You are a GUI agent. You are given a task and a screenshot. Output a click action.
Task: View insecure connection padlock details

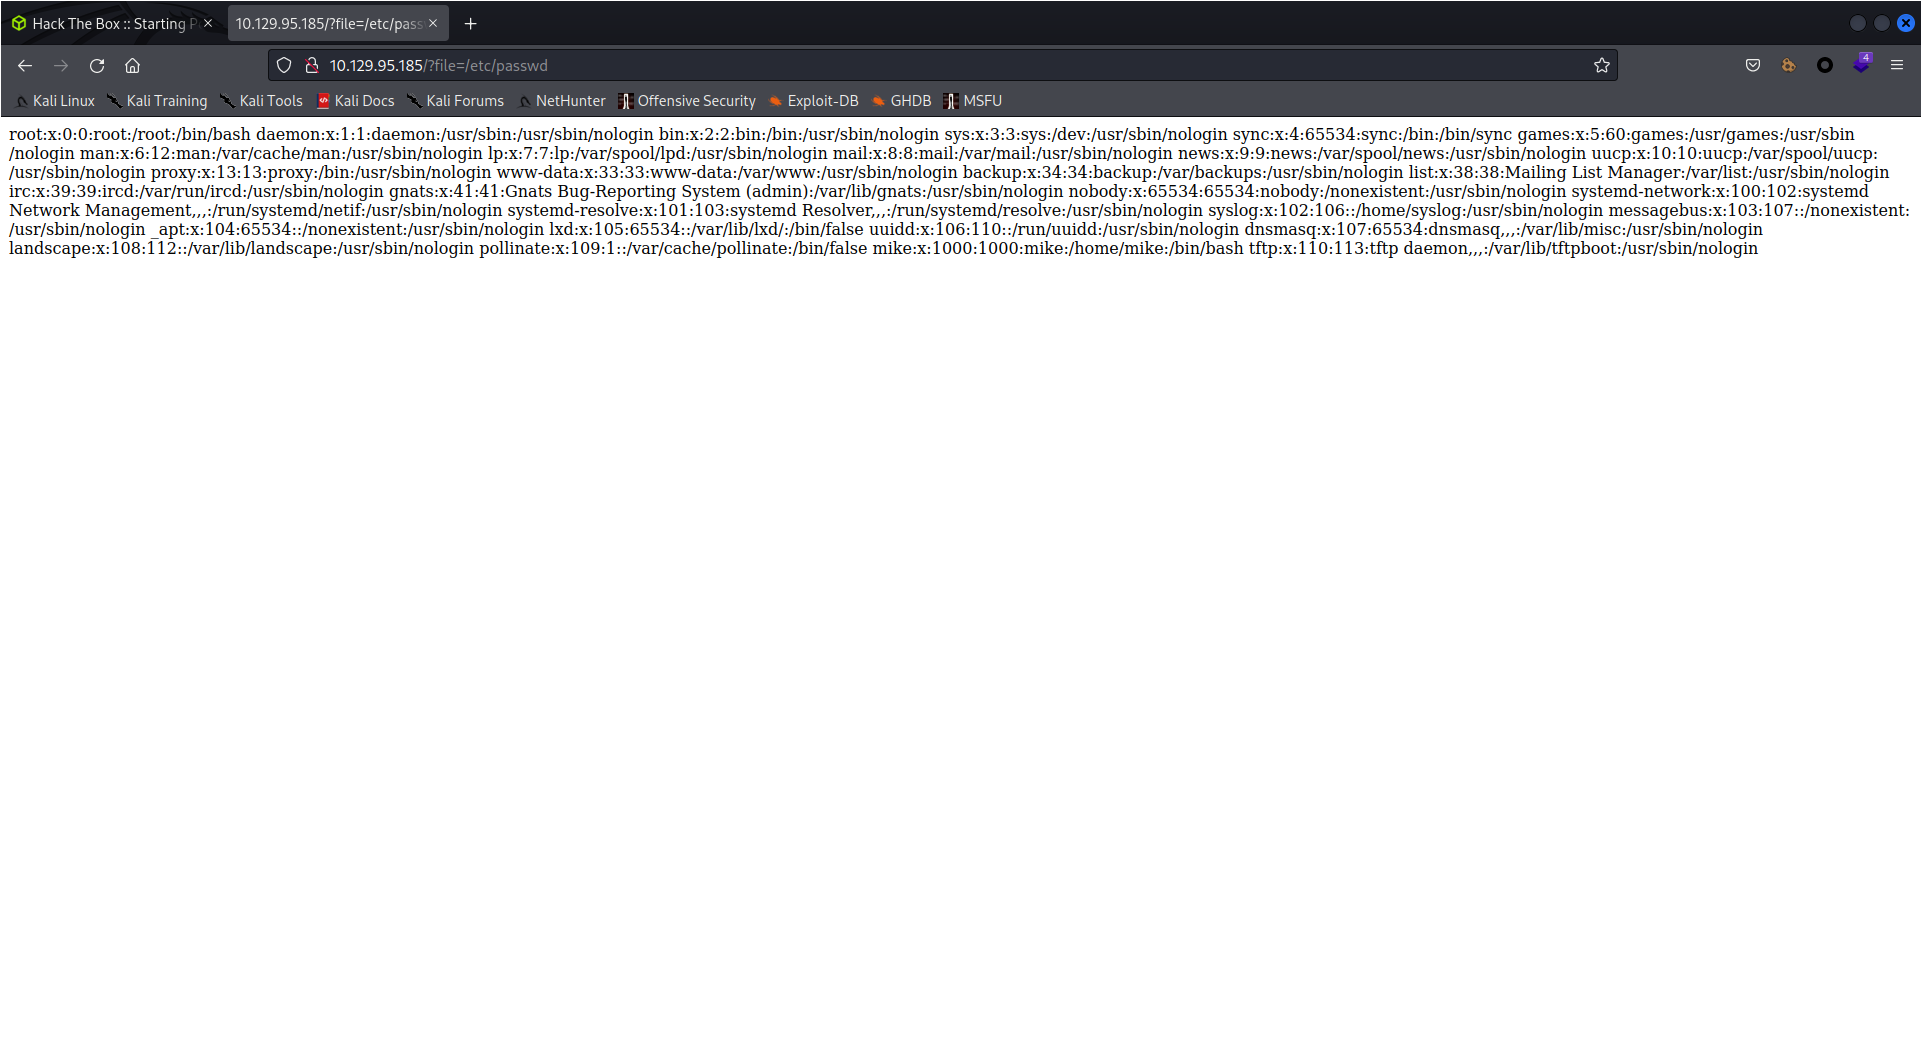click(x=312, y=66)
